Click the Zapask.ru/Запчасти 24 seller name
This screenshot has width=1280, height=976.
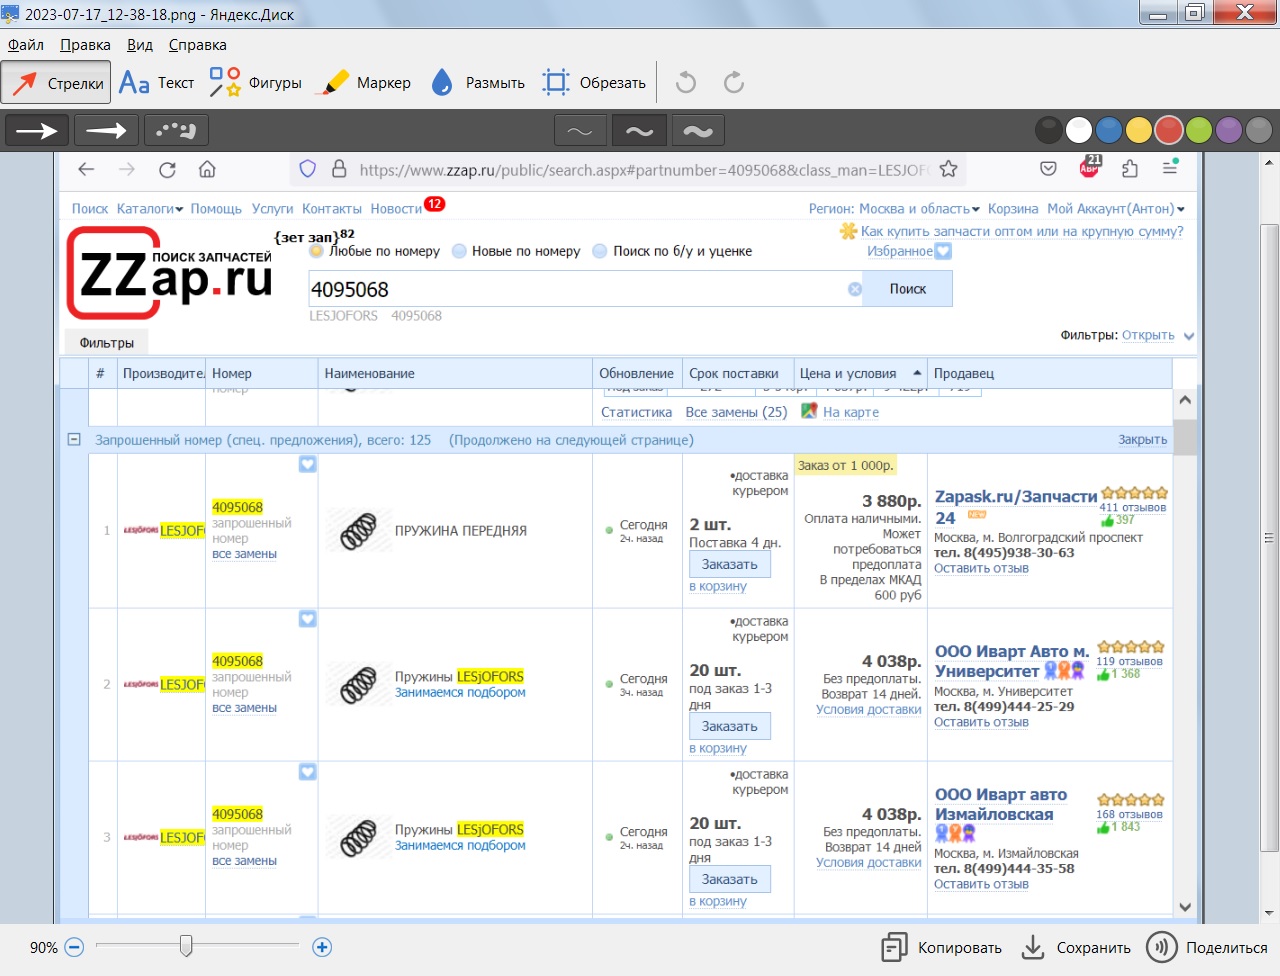(1016, 507)
